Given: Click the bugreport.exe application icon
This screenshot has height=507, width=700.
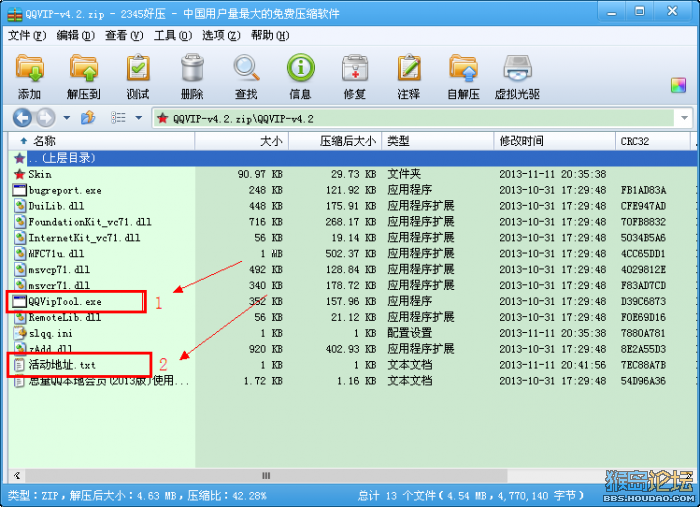Looking at the screenshot, I should pyautogui.click(x=20, y=190).
